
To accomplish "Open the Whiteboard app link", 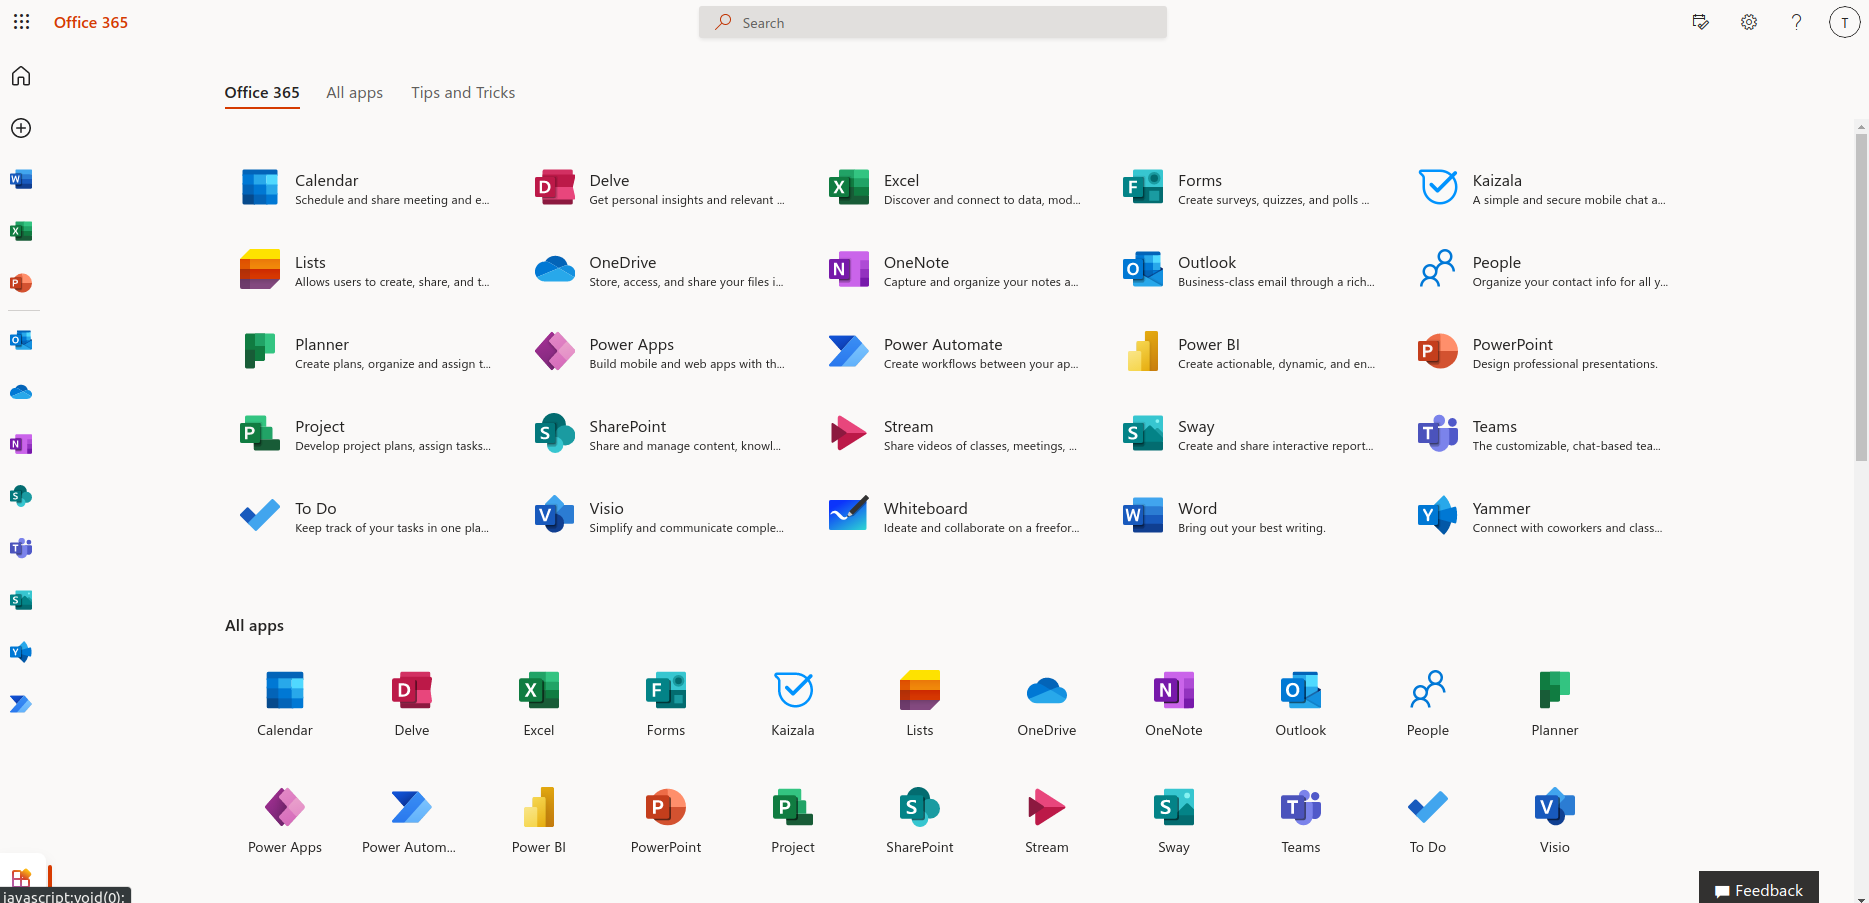I will tap(925, 509).
